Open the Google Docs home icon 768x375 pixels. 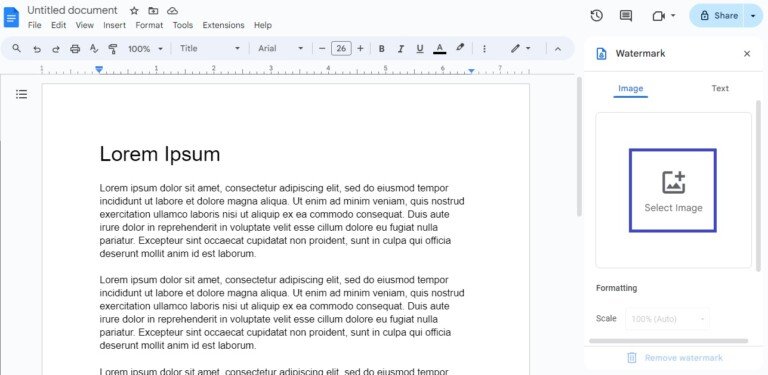point(11,18)
